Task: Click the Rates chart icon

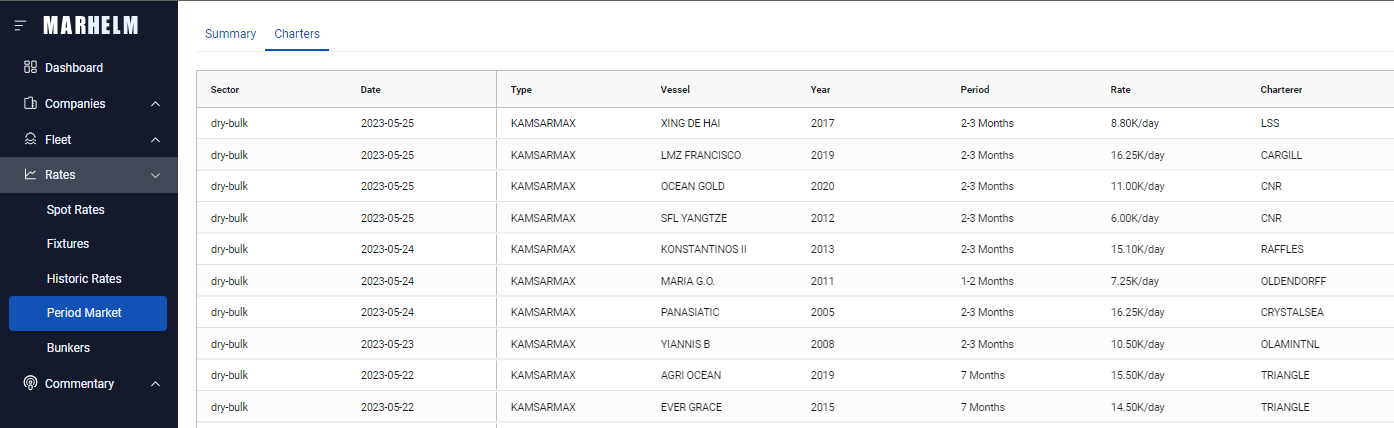Action: 30,175
